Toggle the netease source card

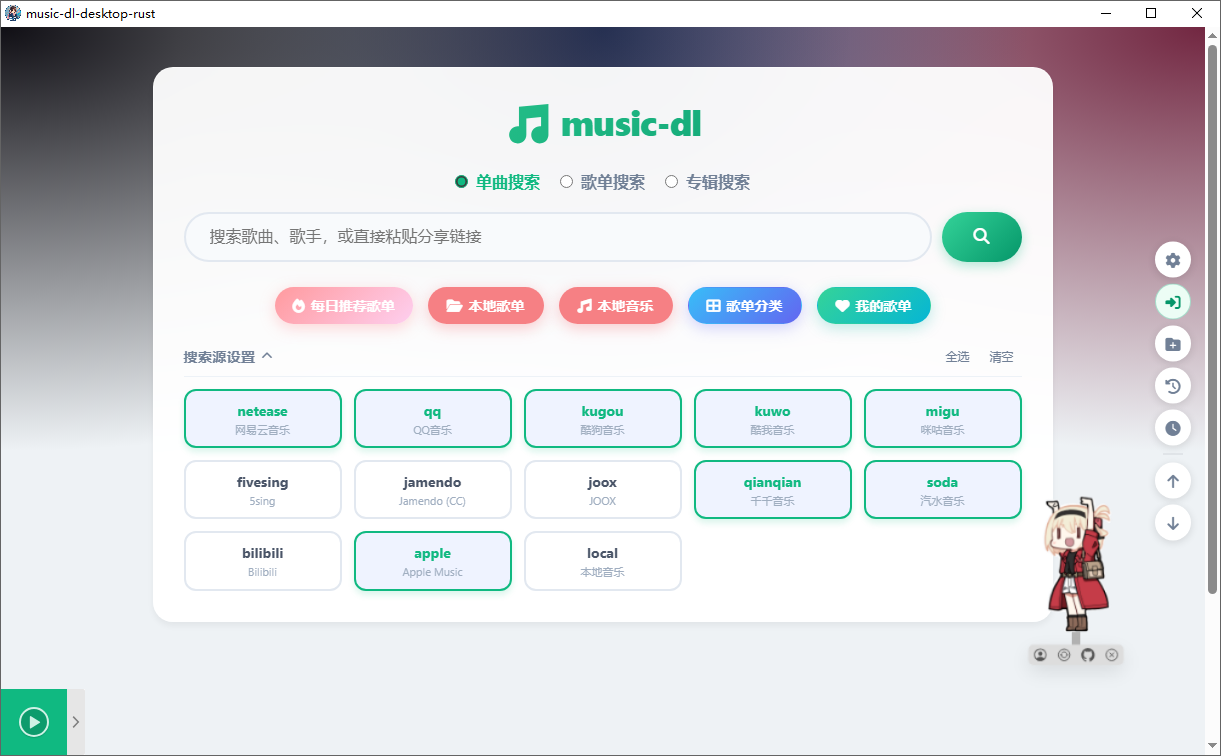pos(263,419)
